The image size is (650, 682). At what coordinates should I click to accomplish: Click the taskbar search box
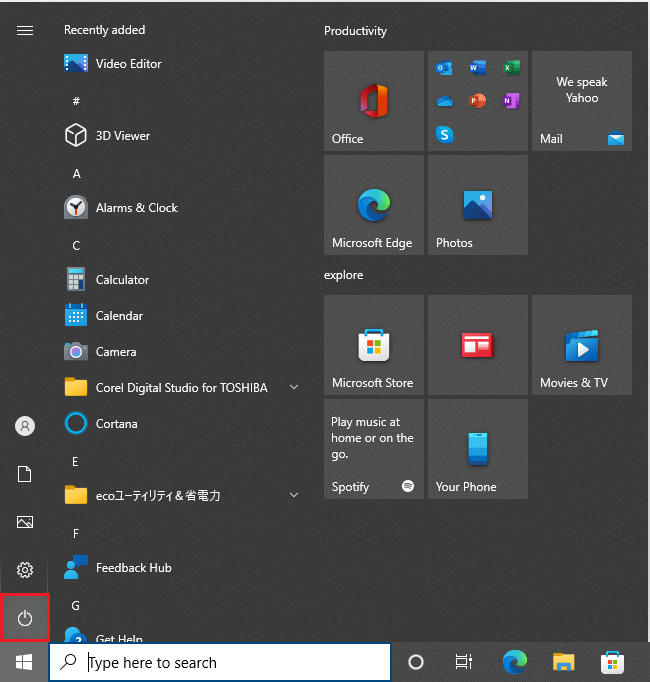point(220,662)
